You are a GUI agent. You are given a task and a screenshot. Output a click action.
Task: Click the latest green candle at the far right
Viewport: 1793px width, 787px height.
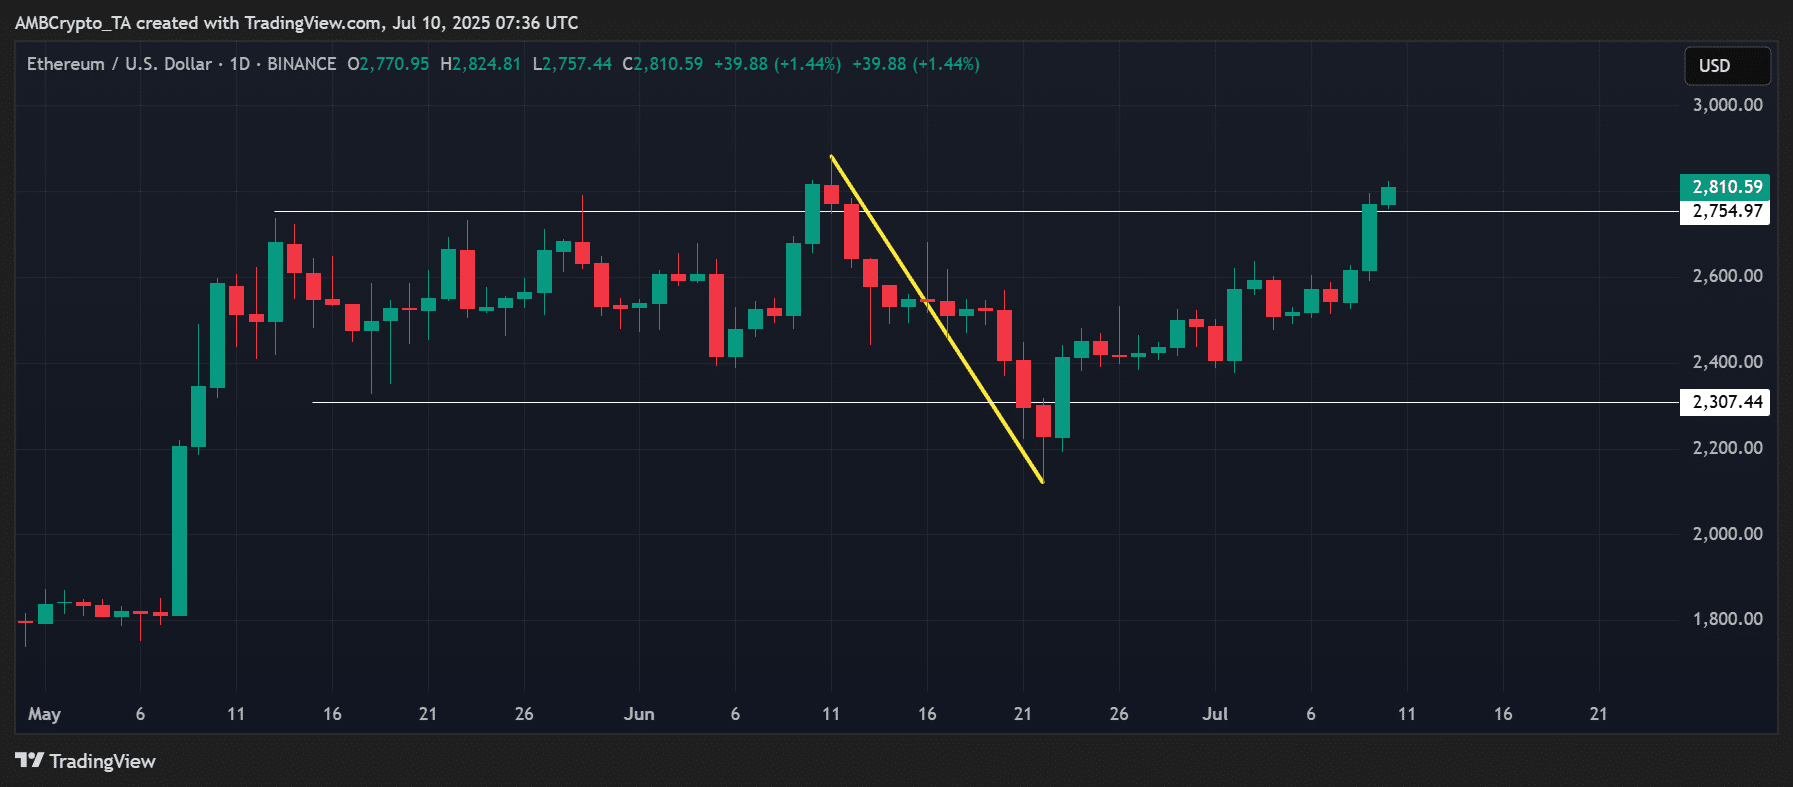[x=1388, y=196]
